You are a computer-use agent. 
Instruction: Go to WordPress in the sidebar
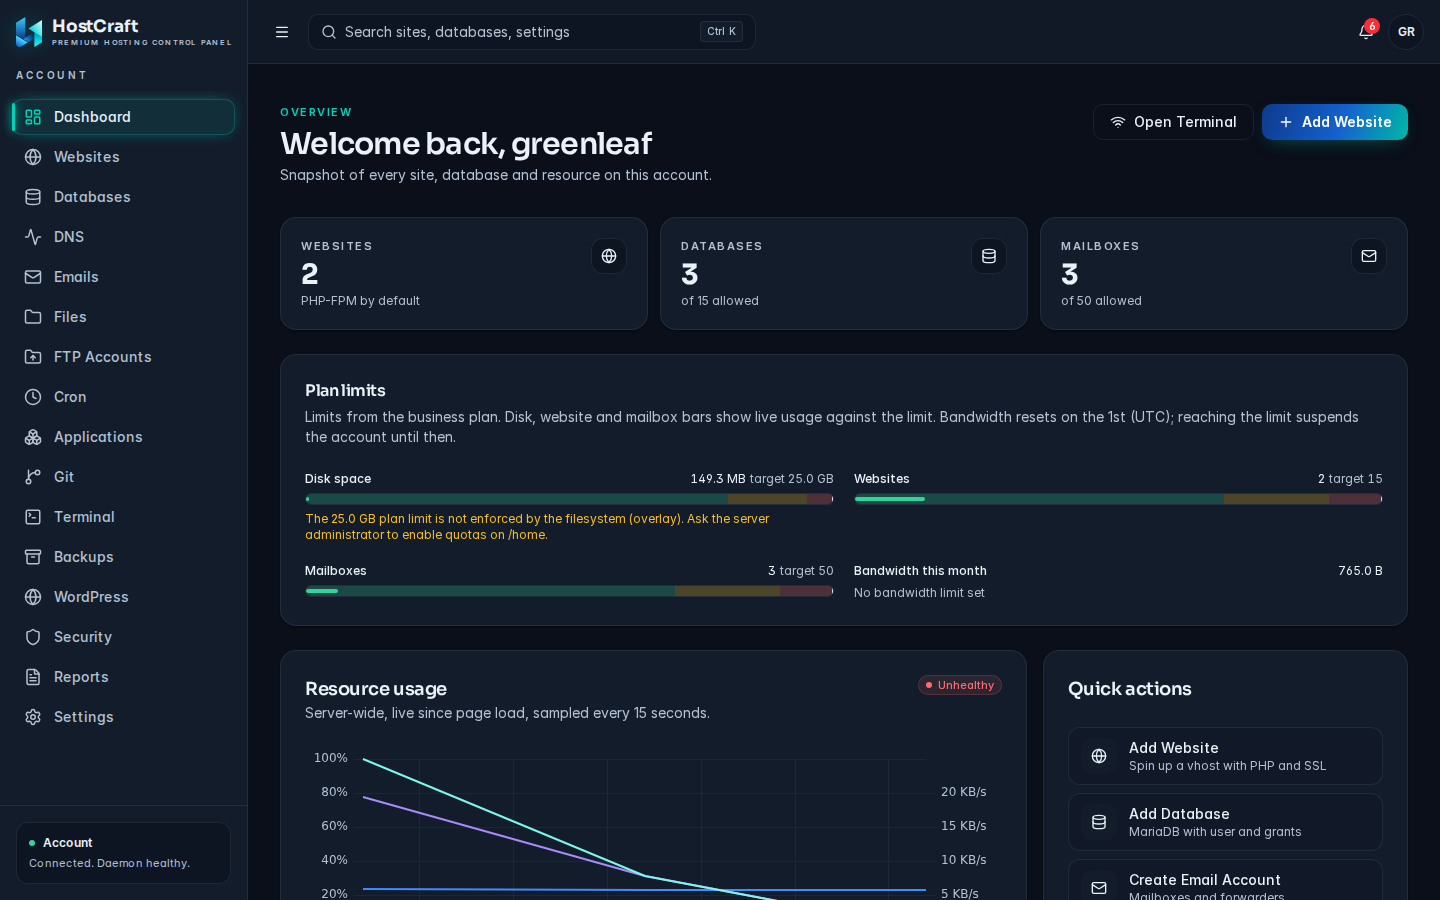tap(124, 597)
